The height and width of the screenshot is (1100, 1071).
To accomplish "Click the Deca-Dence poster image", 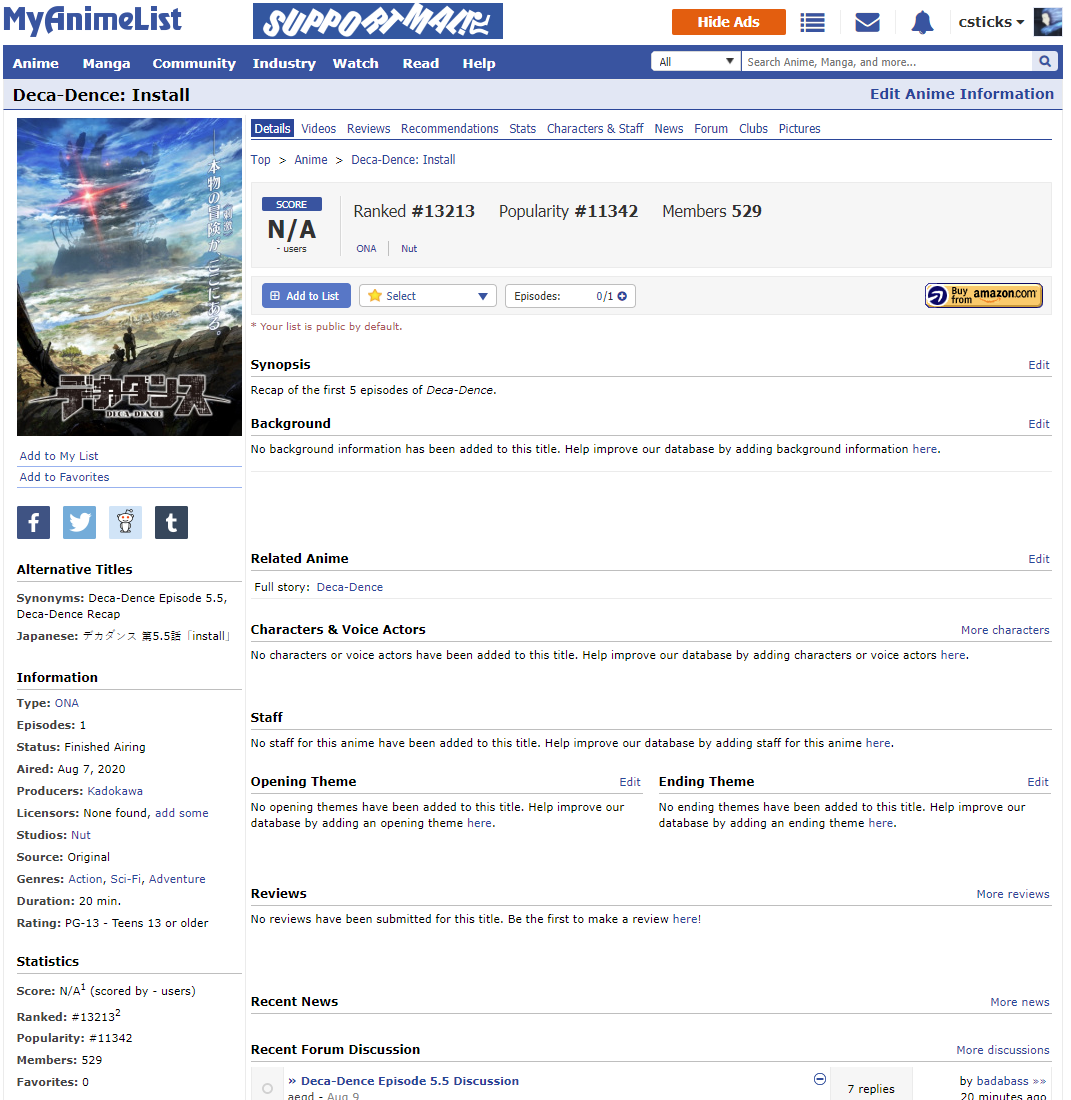I will (x=129, y=276).
